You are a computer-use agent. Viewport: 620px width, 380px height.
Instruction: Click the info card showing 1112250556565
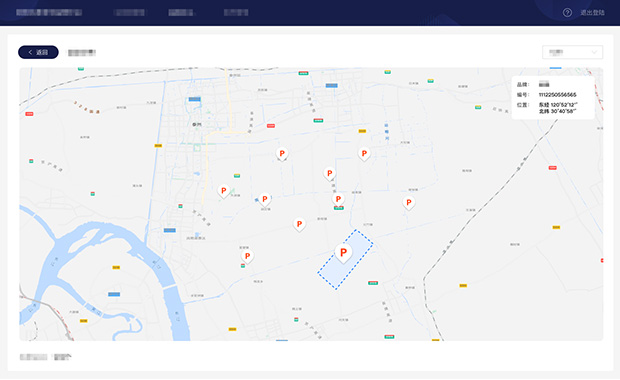[x=553, y=98]
